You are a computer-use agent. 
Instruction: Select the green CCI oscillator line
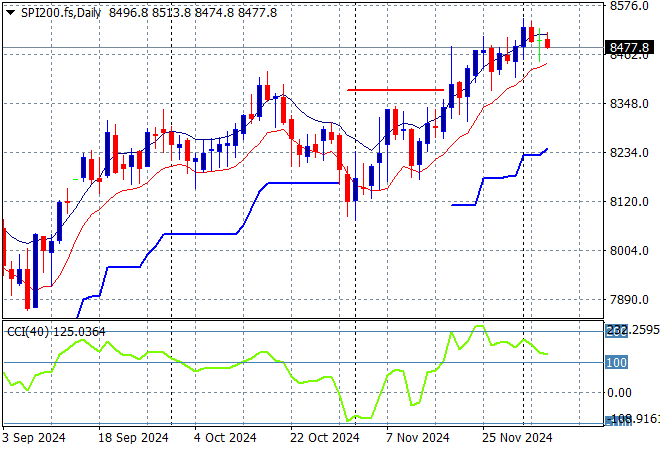pos(276,373)
